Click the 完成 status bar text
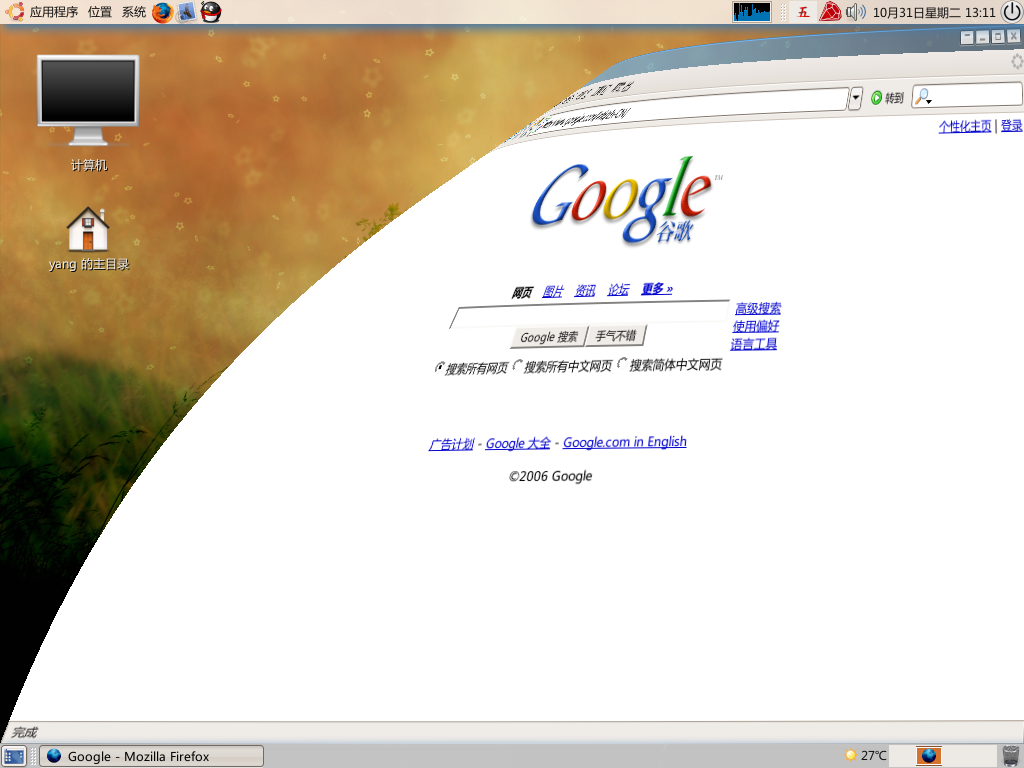This screenshot has width=1024, height=768. (24, 732)
